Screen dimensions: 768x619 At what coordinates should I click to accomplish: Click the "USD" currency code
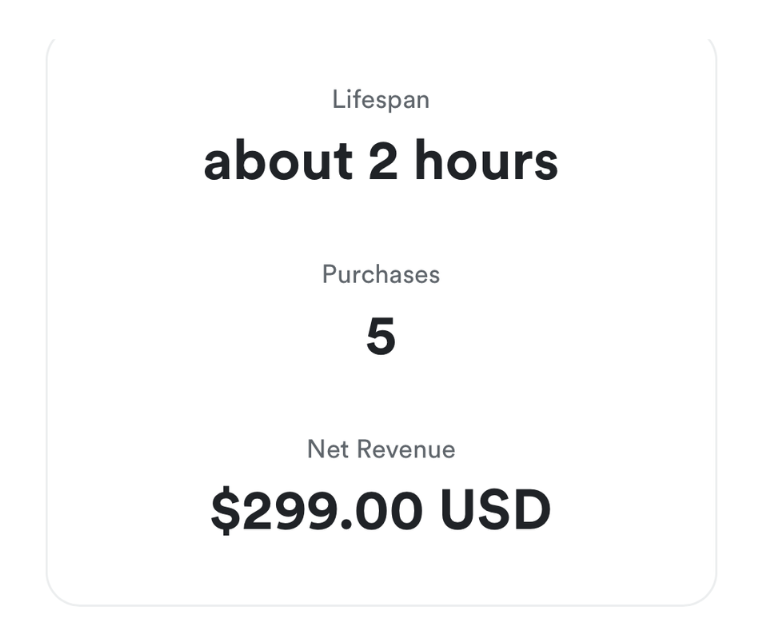pos(495,511)
